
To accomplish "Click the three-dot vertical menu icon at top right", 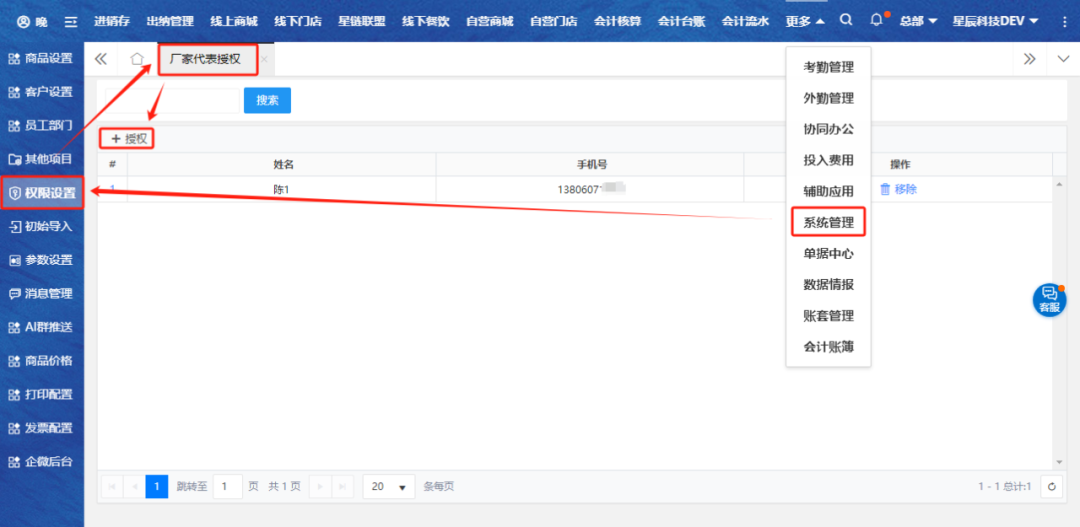I will pyautogui.click(x=1064, y=21).
